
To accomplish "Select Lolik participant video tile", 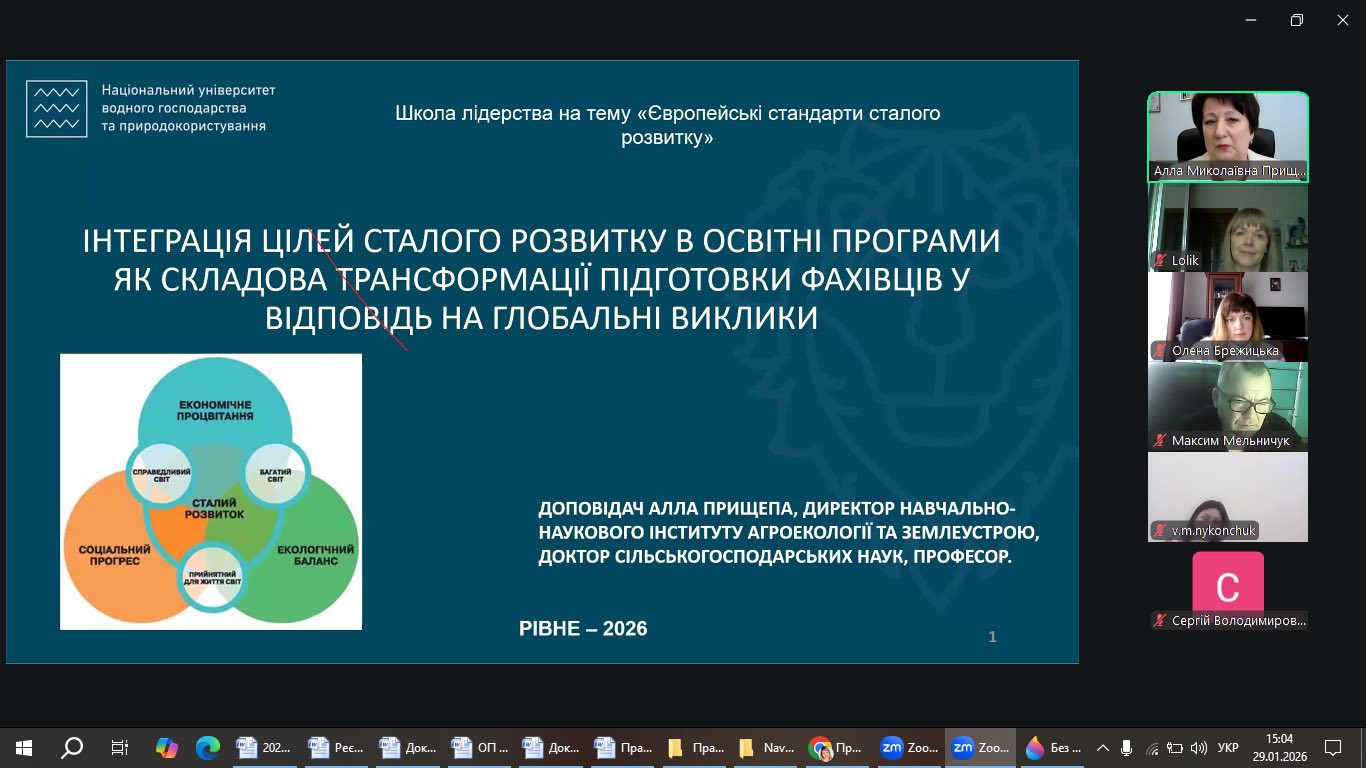I will pyautogui.click(x=1227, y=227).
